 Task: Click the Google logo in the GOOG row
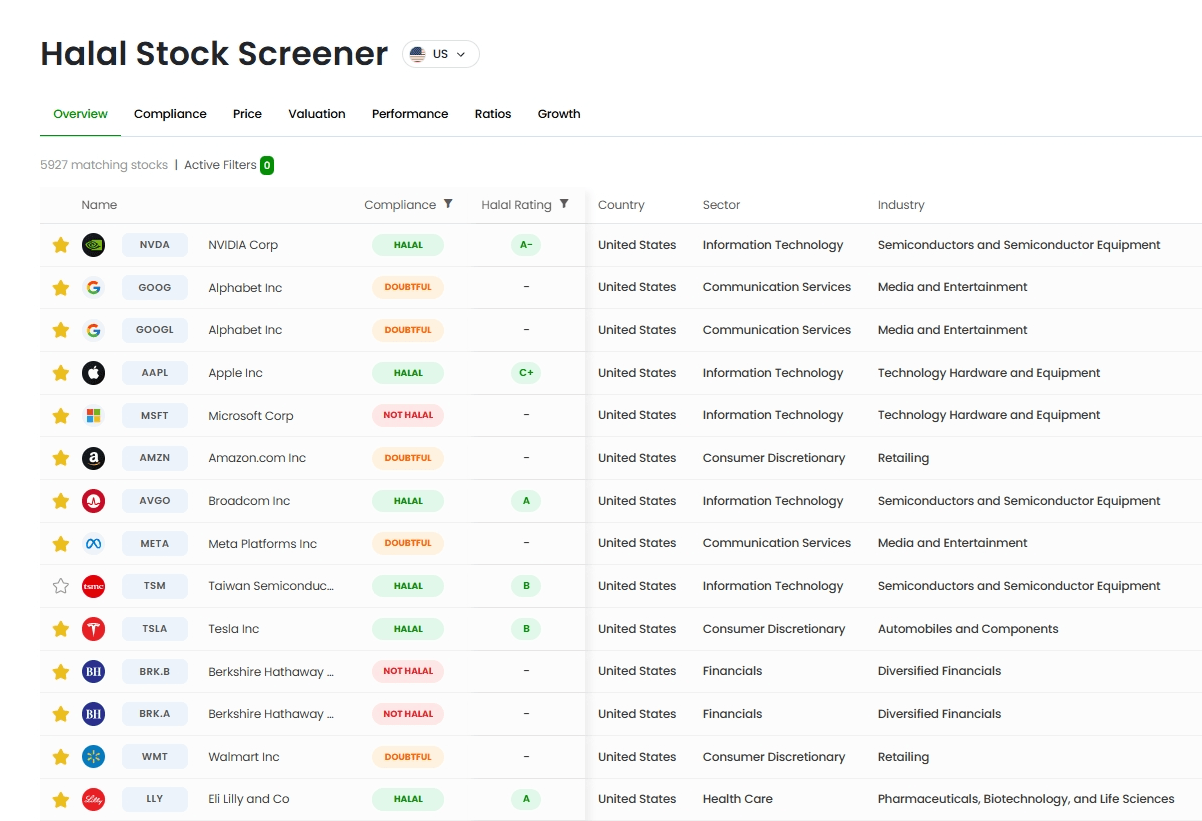click(93, 288)
